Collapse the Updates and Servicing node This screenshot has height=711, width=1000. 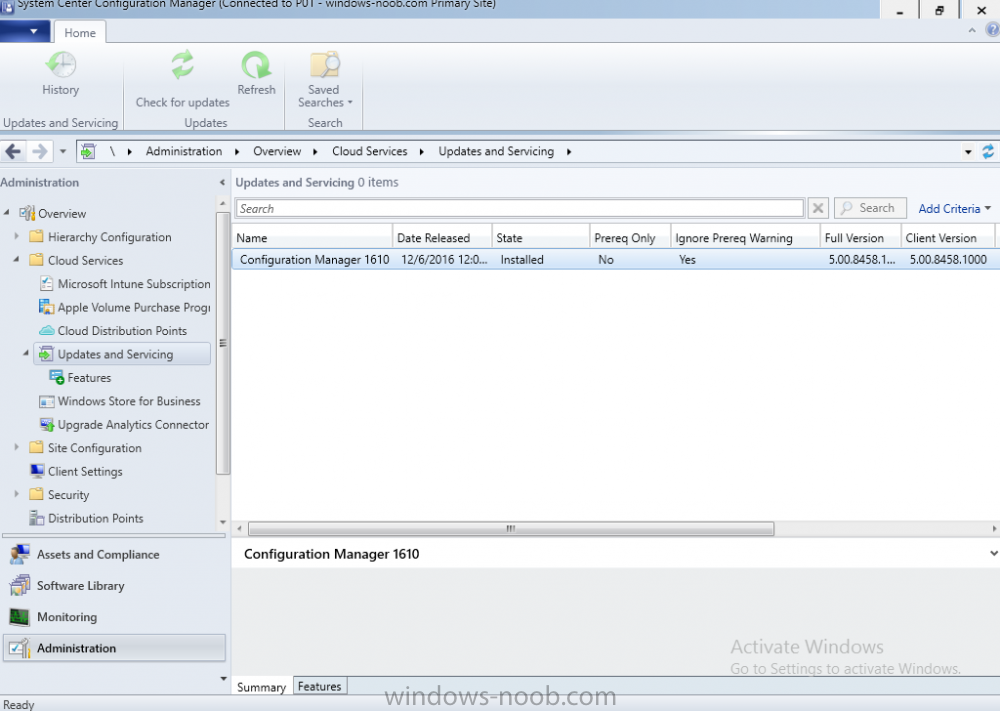(26, 353)
